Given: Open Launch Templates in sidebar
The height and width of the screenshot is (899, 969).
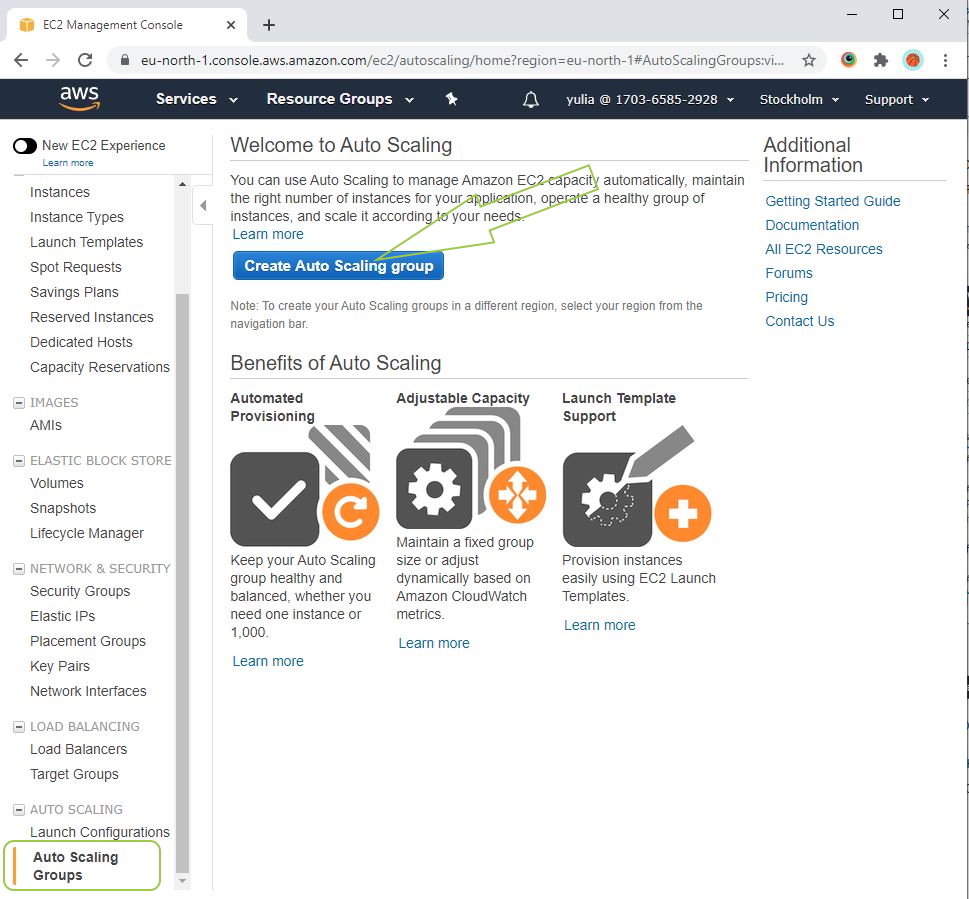Looking at the screenshot, I should (x=87, y=242).
